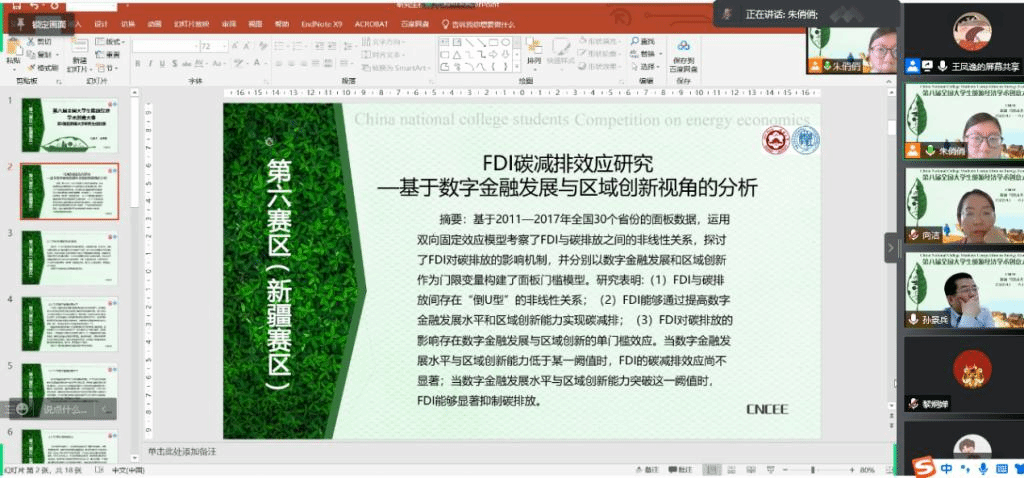Click the Copy (复制) icon
The image size is (1024, 478).
point(31,55)
